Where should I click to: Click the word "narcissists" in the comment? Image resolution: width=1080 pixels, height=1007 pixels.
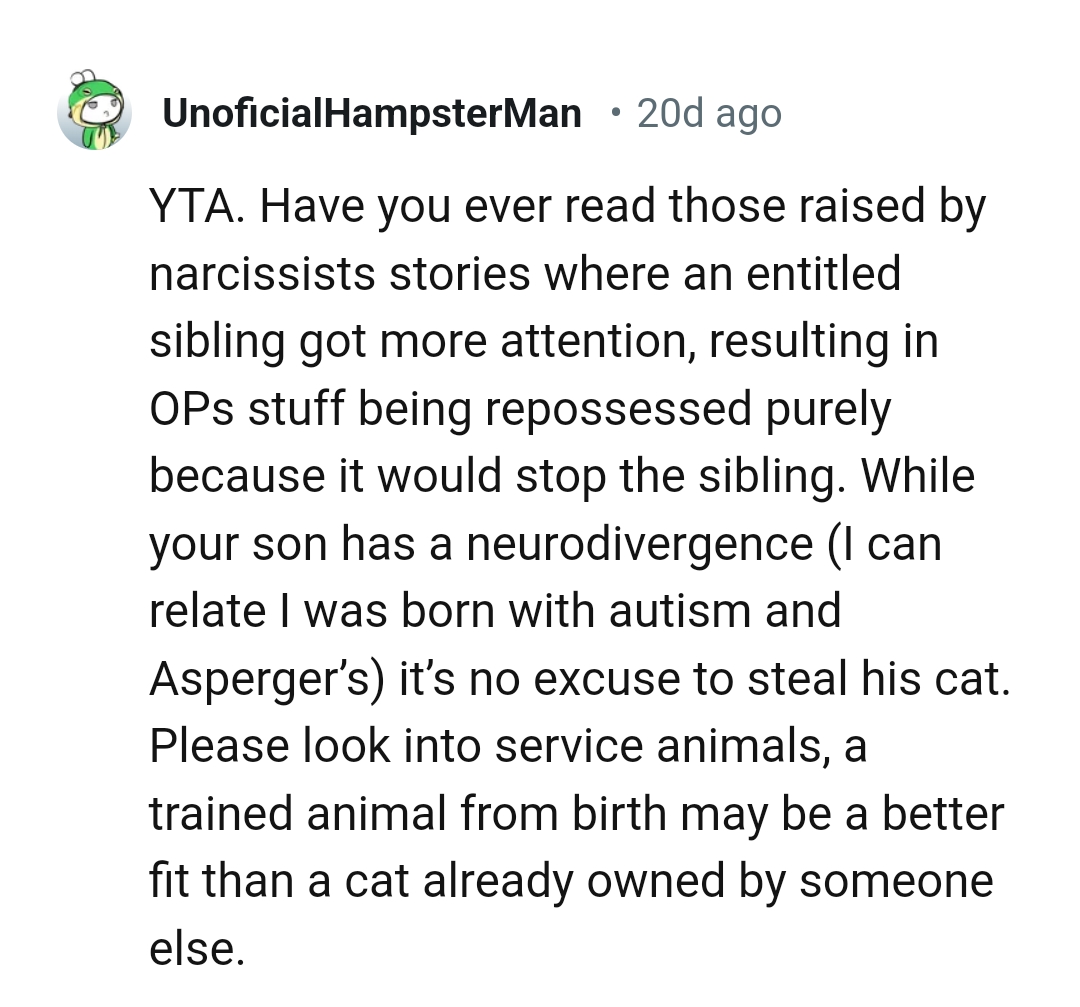click(x=260, y=274)
